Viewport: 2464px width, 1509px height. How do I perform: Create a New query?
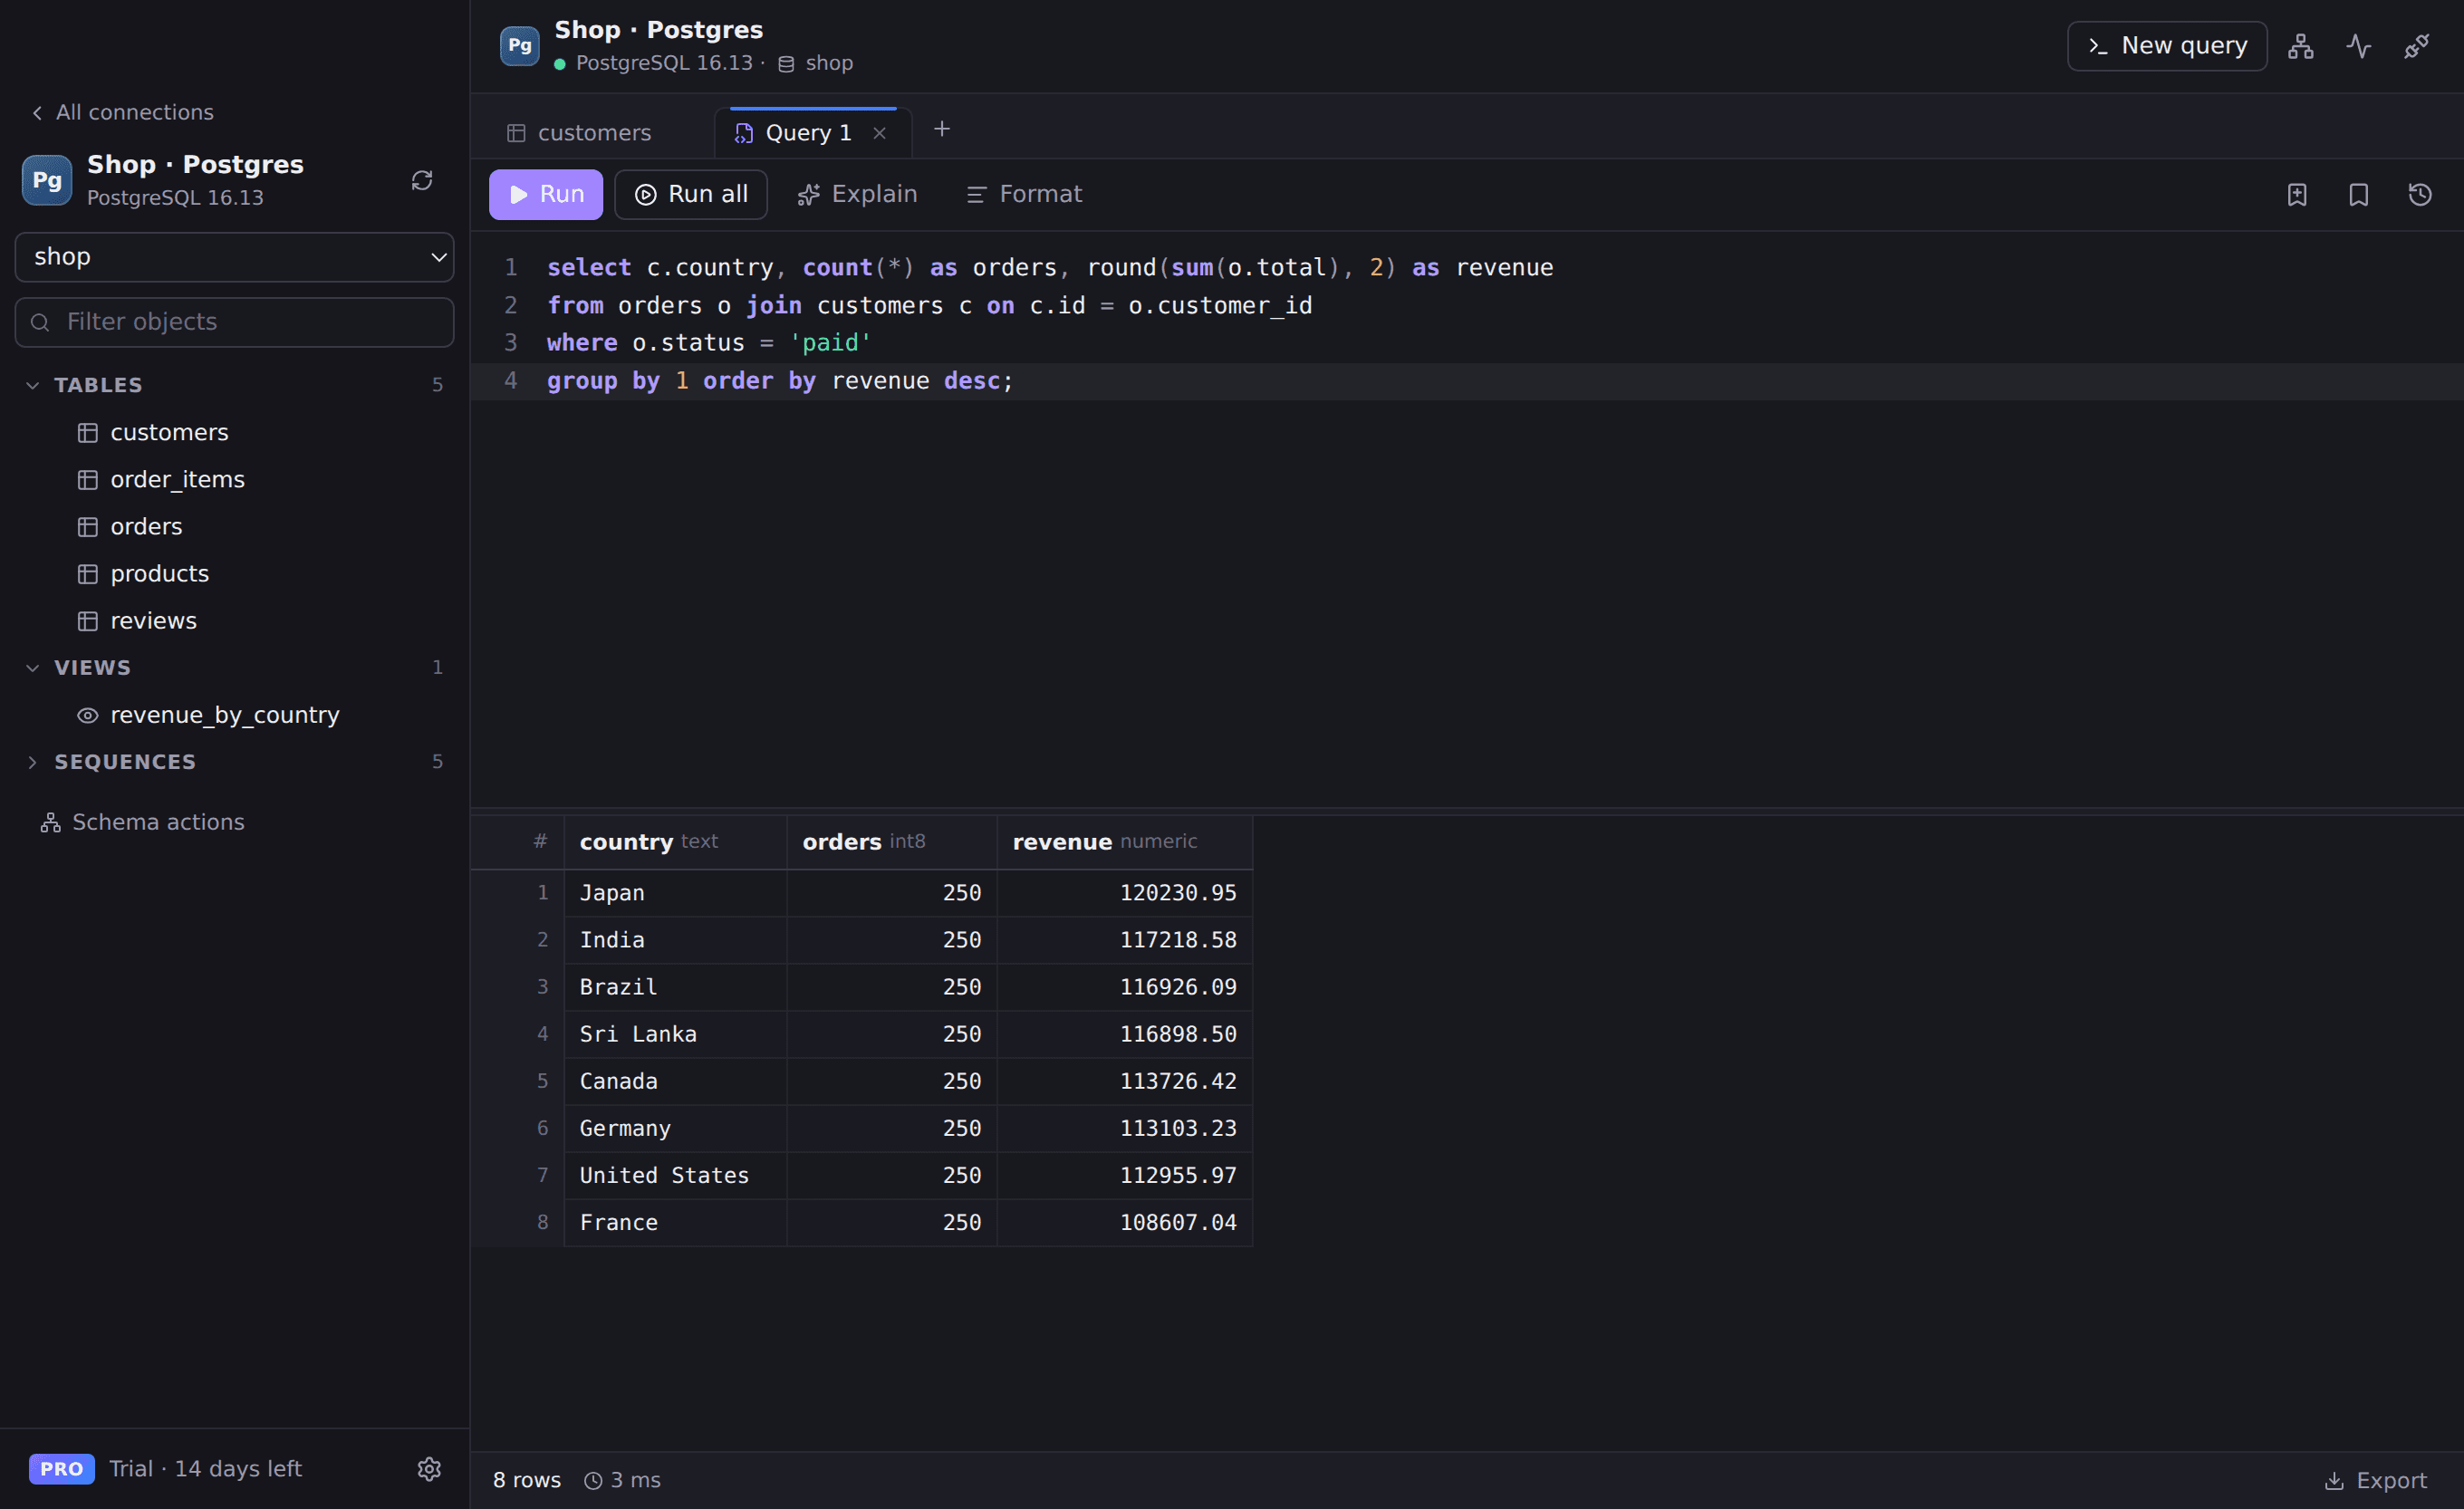[2167, 46]
